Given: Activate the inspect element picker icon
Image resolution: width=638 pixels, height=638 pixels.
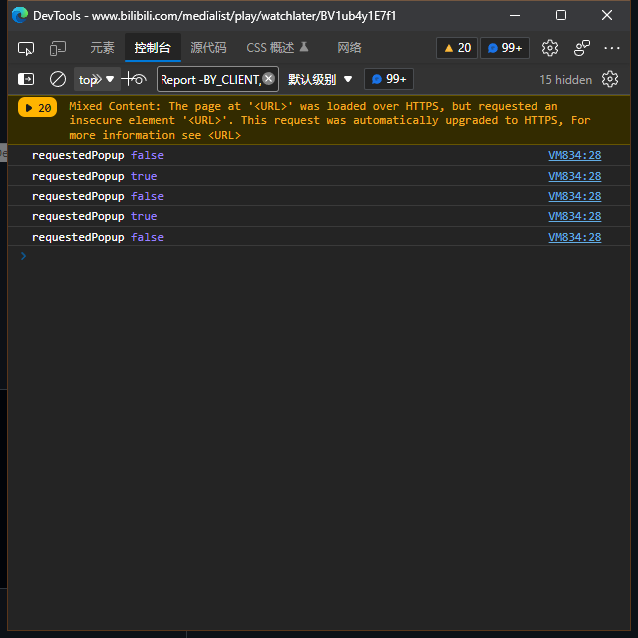Looking at the screenshot, I should click(26, 48).
